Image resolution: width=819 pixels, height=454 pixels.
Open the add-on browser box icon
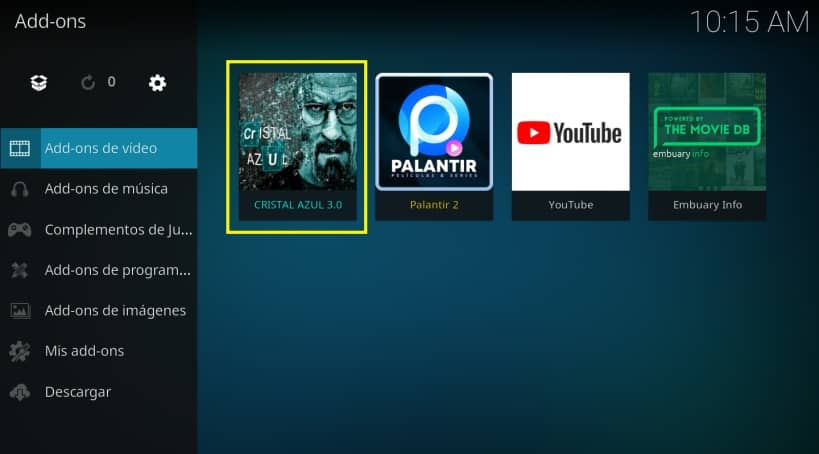pyautogui.click(x=39, y=83)
